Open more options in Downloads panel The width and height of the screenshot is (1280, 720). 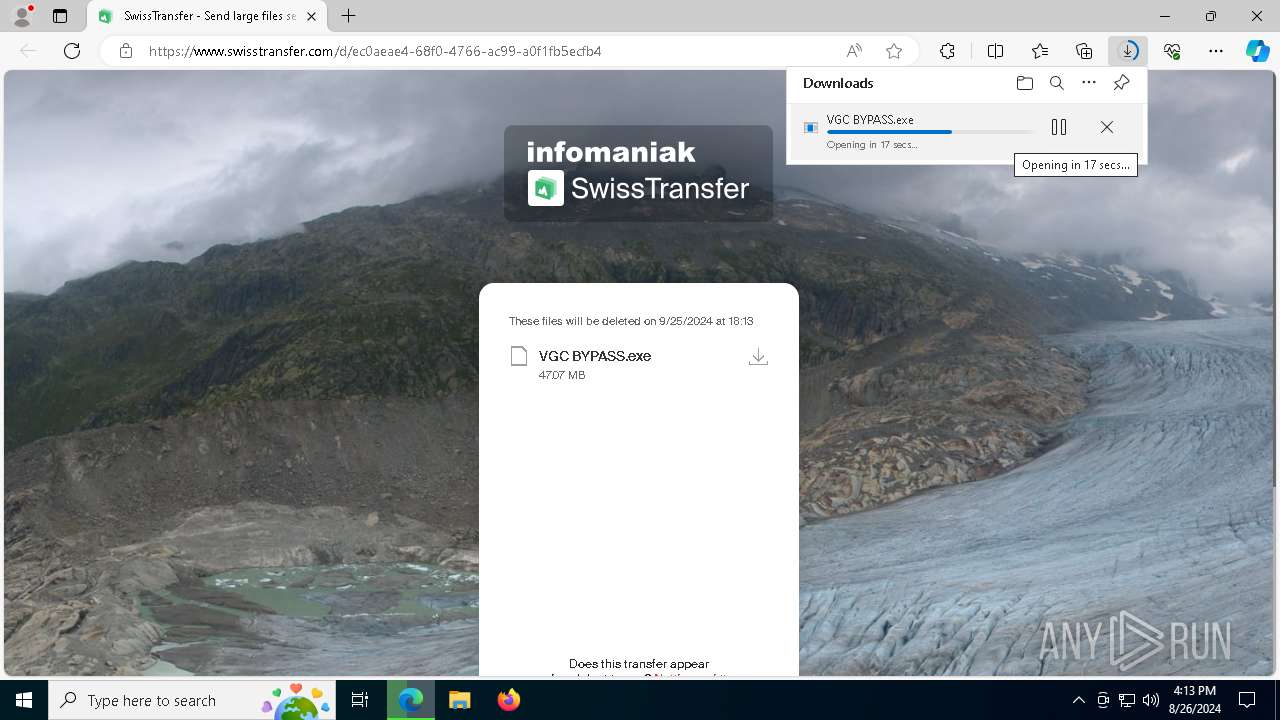pyautogui.click(x=1089, y=83)
